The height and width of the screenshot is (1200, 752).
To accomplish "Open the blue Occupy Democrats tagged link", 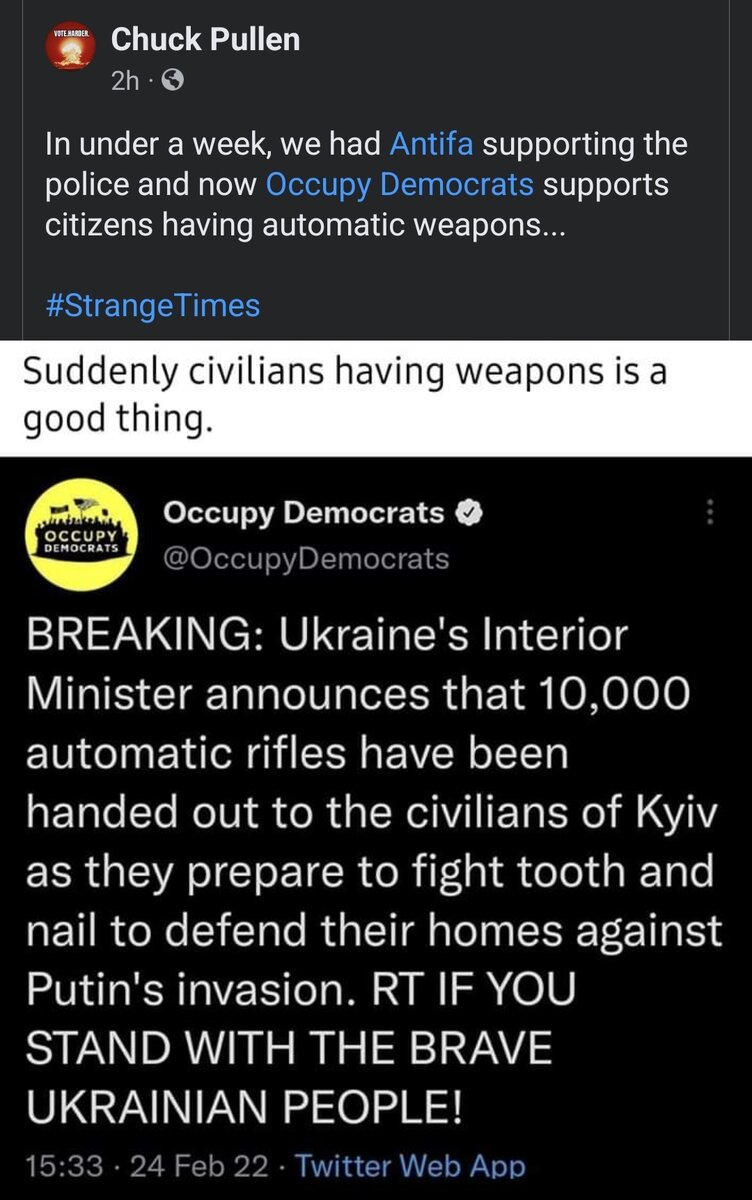I will click(399, 184).
